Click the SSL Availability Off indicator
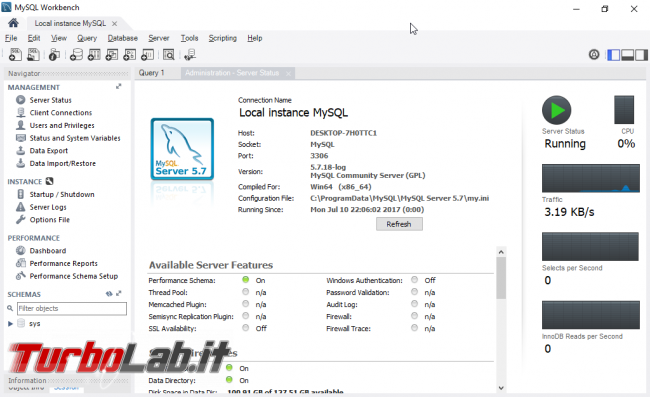The width and height of the screenshot is (650, 397). 246,328
